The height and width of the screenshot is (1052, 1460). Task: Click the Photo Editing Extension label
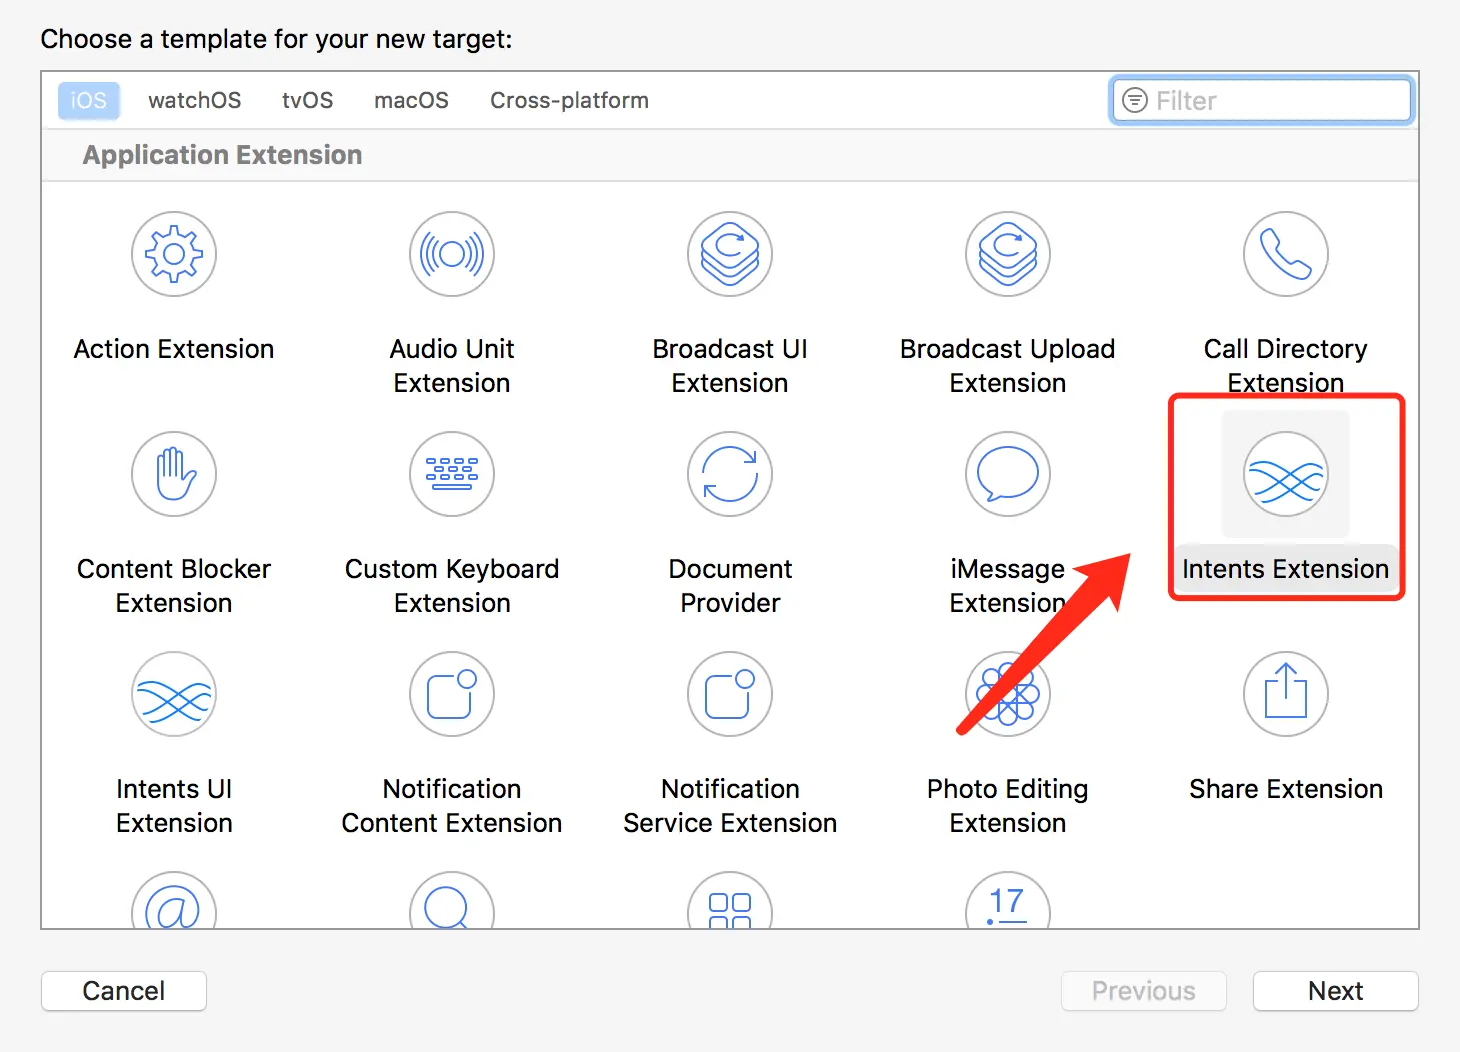click(1008, 806)
